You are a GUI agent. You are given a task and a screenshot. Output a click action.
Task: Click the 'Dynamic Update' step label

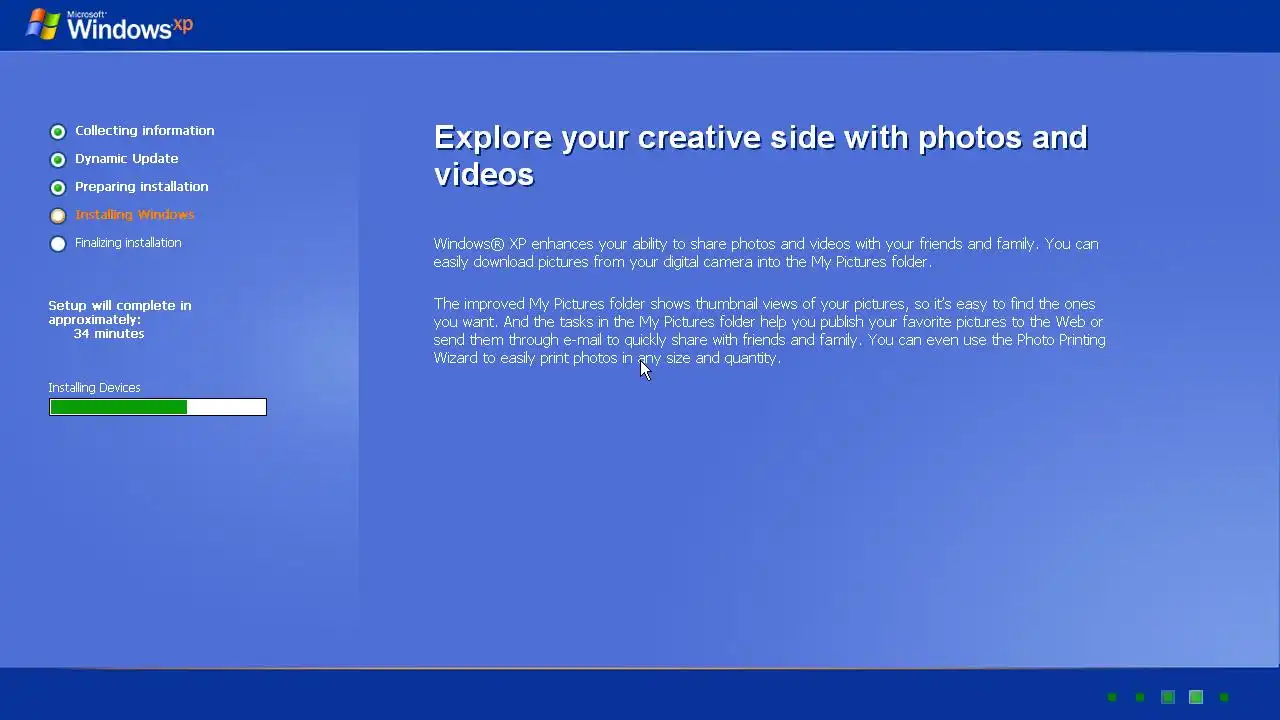pos(126,159)
